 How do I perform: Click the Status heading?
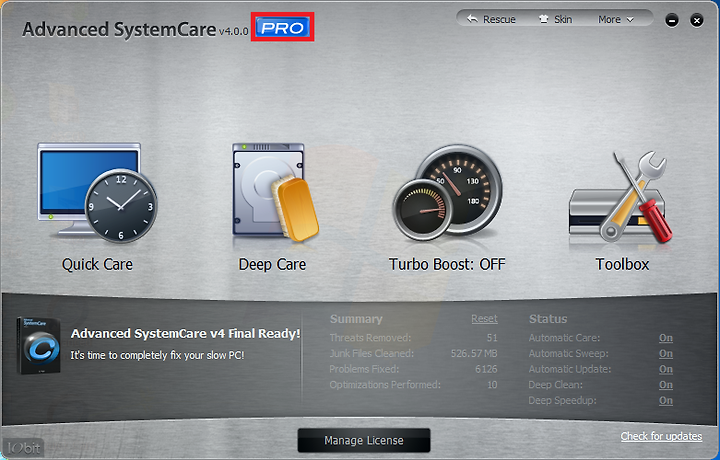click(548, 319)
